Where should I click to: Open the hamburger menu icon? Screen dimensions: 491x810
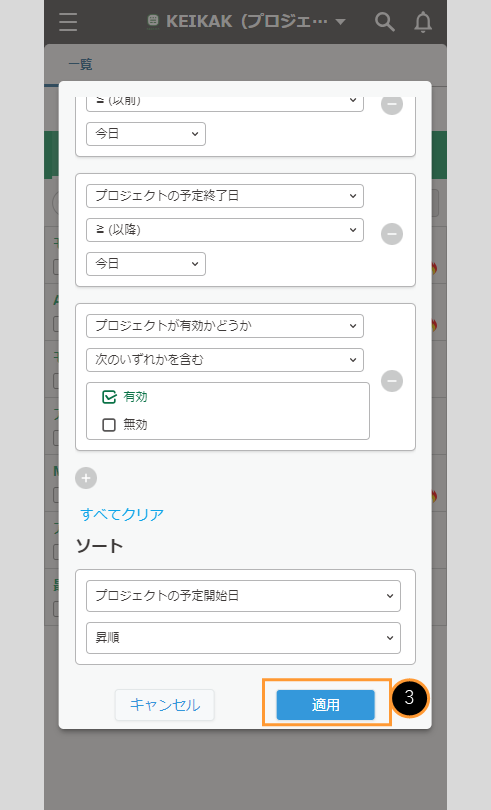[x=68, y=22]
